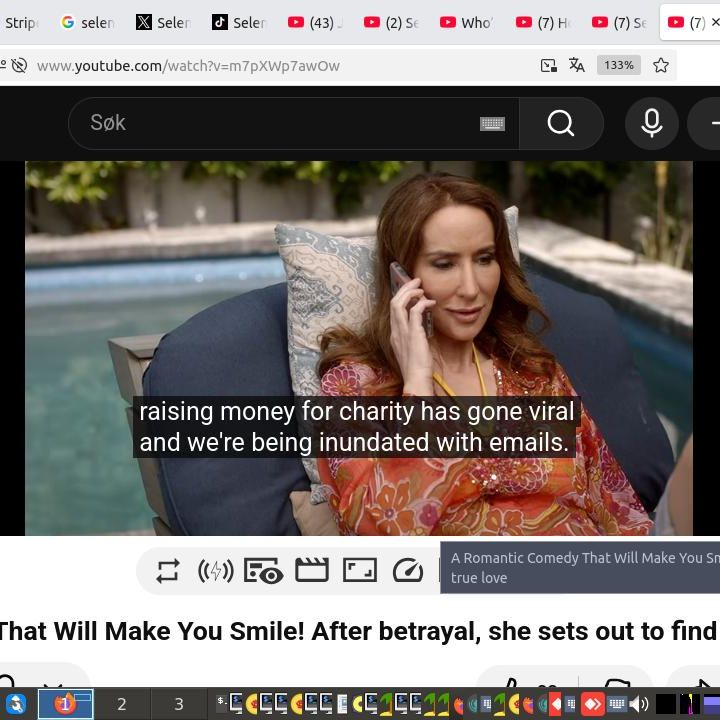Switch to the Strip tab
Screen dimensions: 720x720
click(22, 22)
